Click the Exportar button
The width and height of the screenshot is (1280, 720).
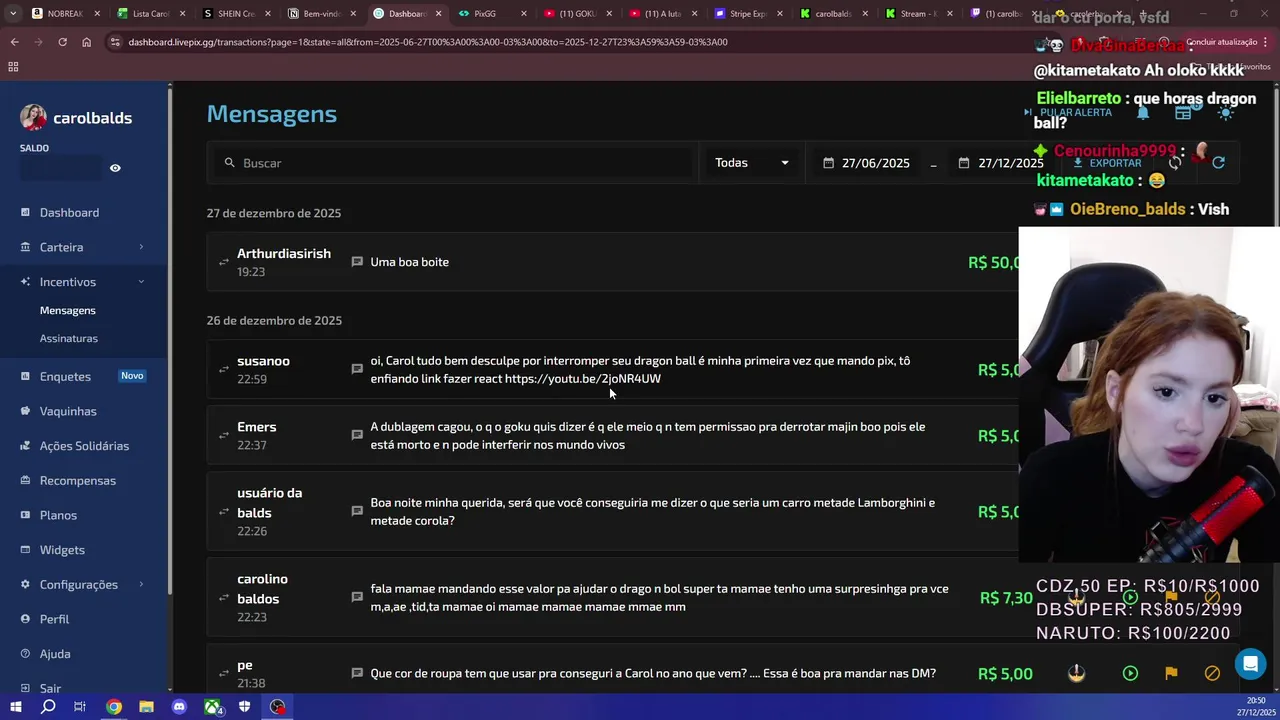[1108, 163]
